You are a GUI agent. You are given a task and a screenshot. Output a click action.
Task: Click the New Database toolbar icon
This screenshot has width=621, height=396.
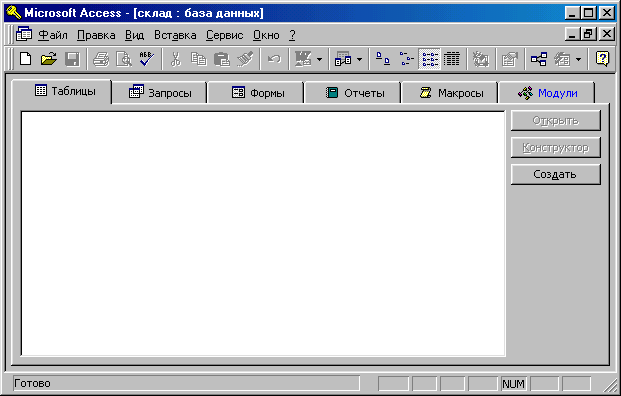pyautogui.click(x=26, y=59)
